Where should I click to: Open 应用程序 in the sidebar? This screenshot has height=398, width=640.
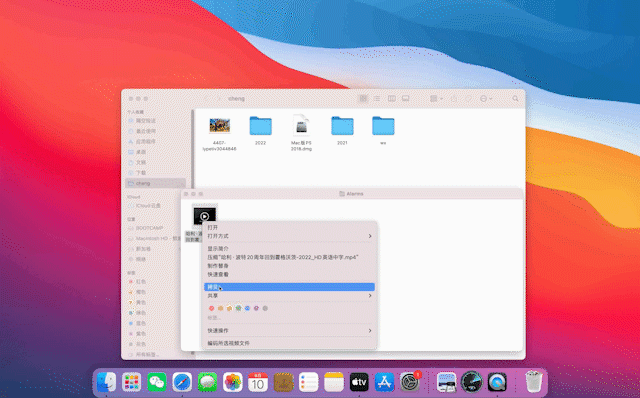point(156,142)
